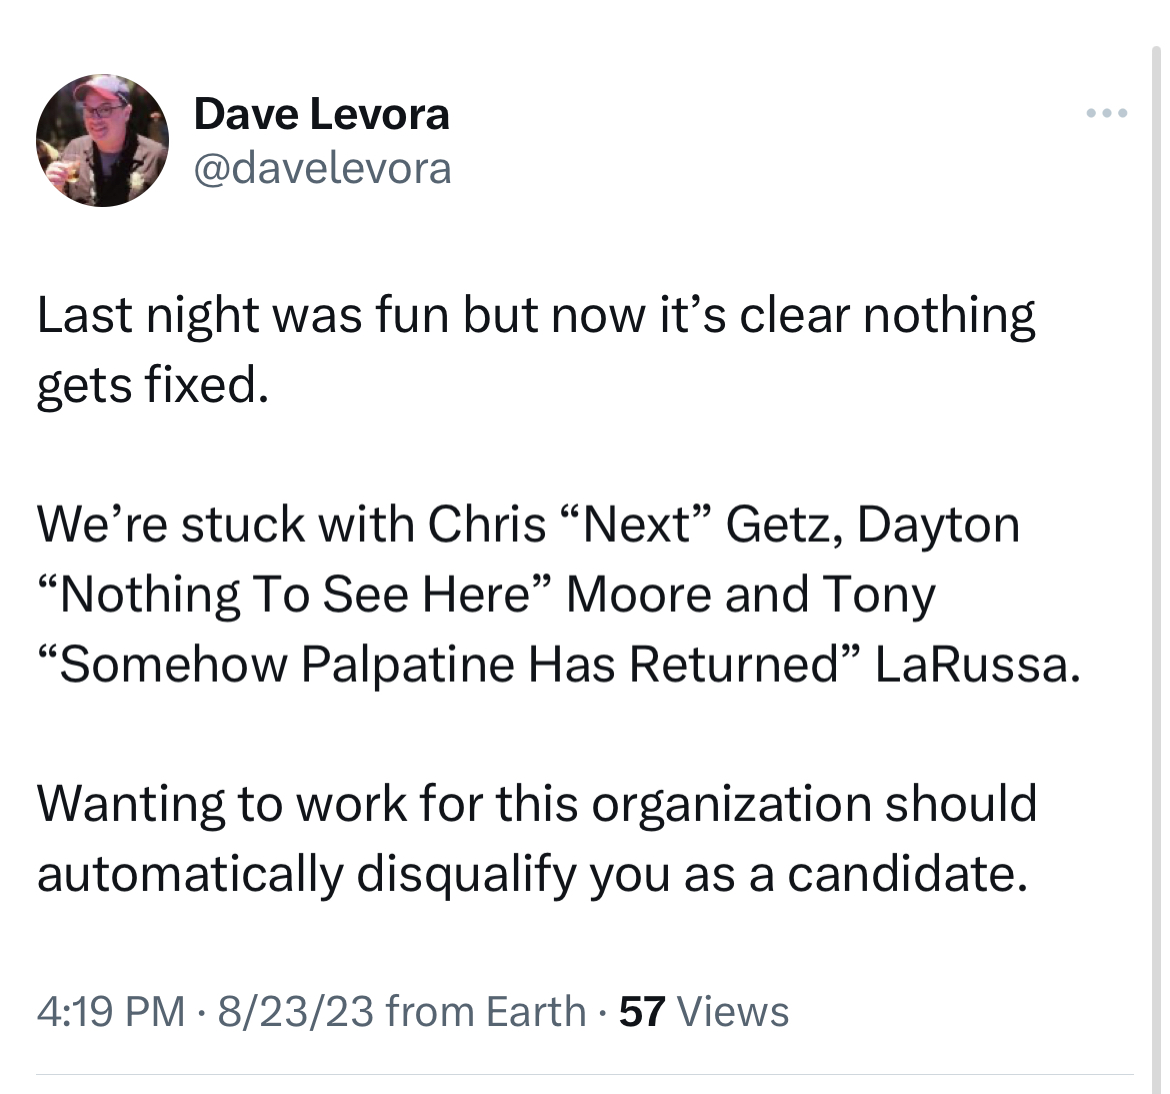The width and height of the screenshot is (1170, 1094).
Task: Select "Somehow Palpatine Has Returned" quote
Action: (448, 664)
